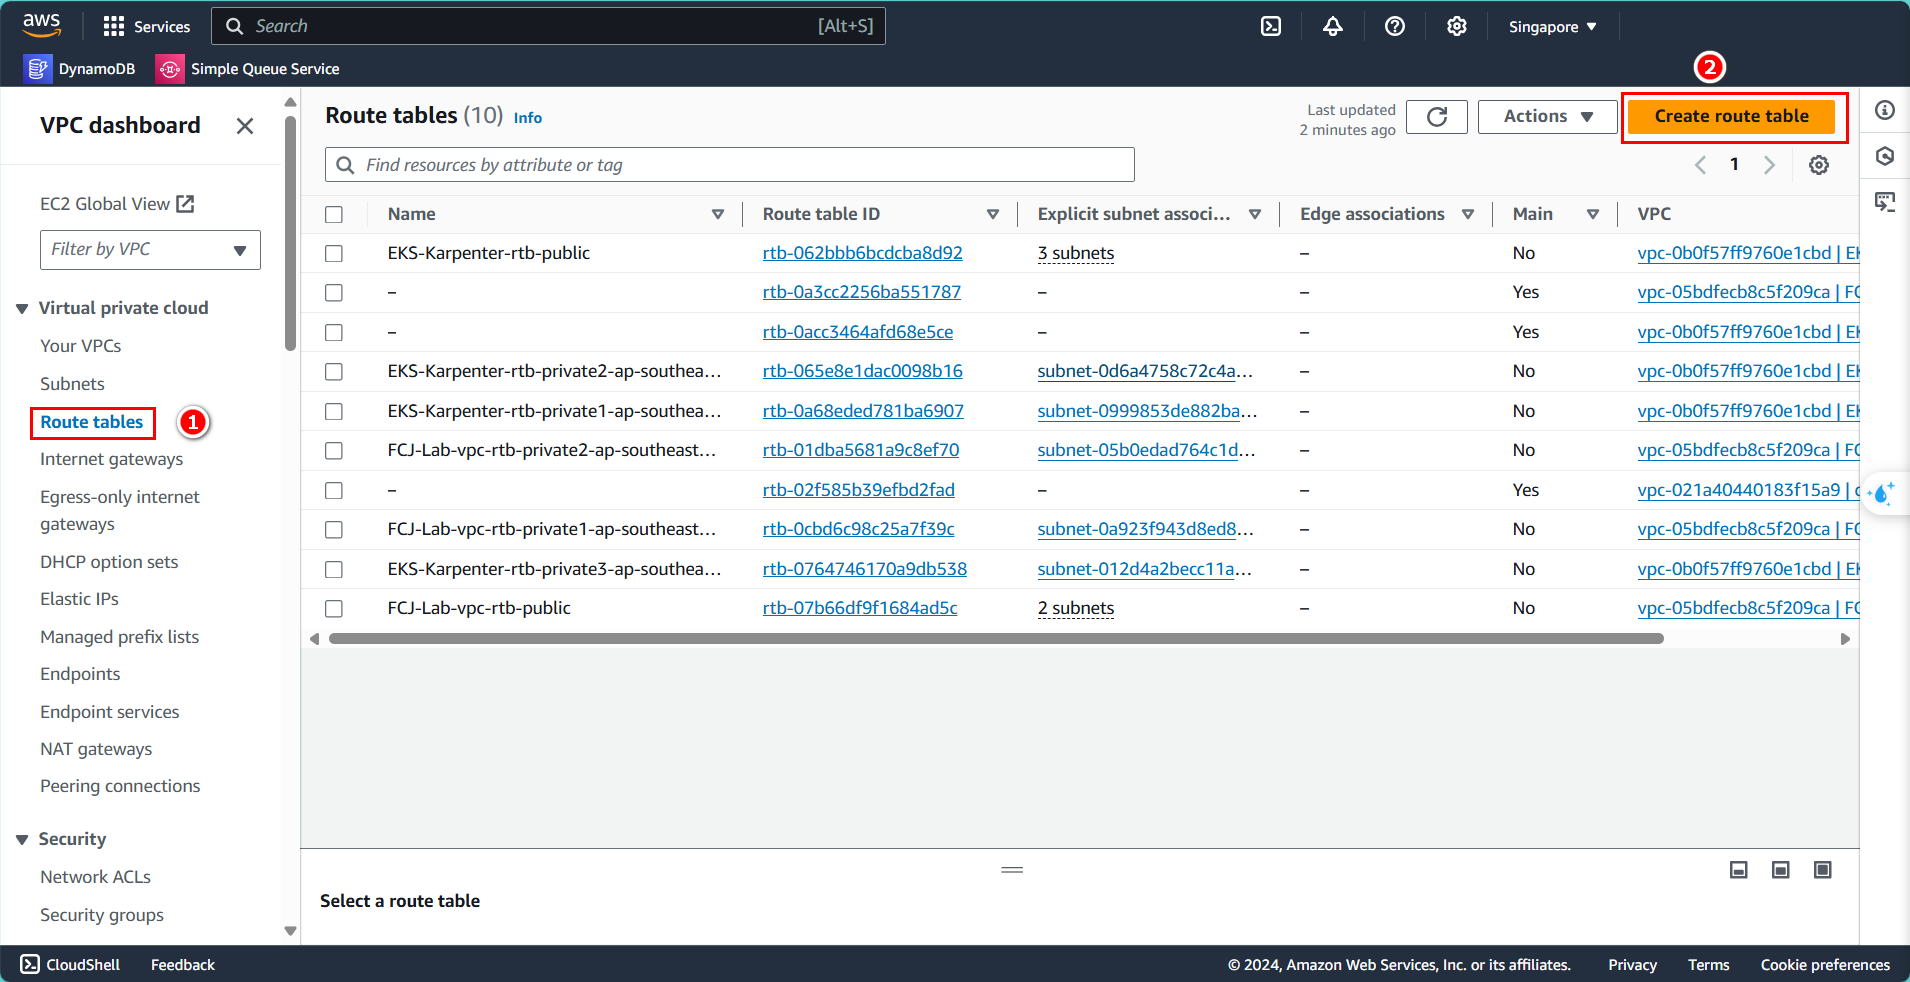The width and height of the screenshot is (1910, 982).
Task: Sort by Explicit subnet associations arrow
Action: pos(1255,214)
